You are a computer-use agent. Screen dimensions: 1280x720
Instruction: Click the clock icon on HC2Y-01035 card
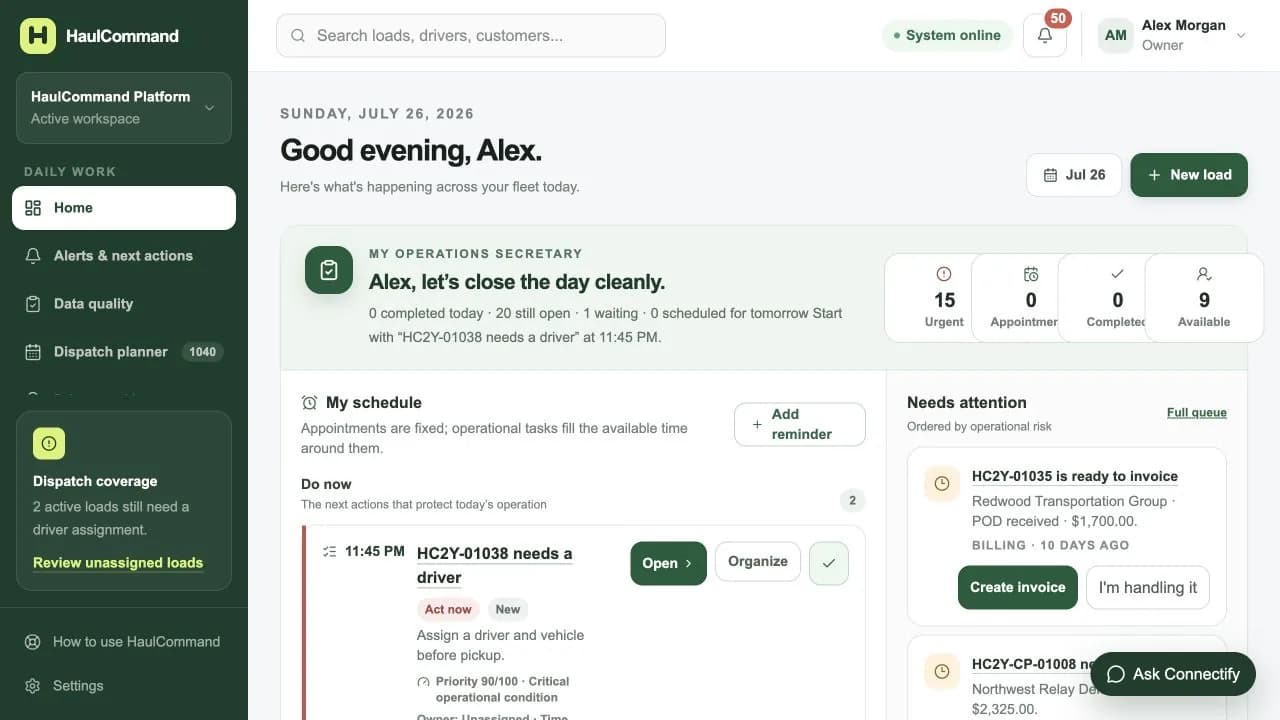click(942, 484)
